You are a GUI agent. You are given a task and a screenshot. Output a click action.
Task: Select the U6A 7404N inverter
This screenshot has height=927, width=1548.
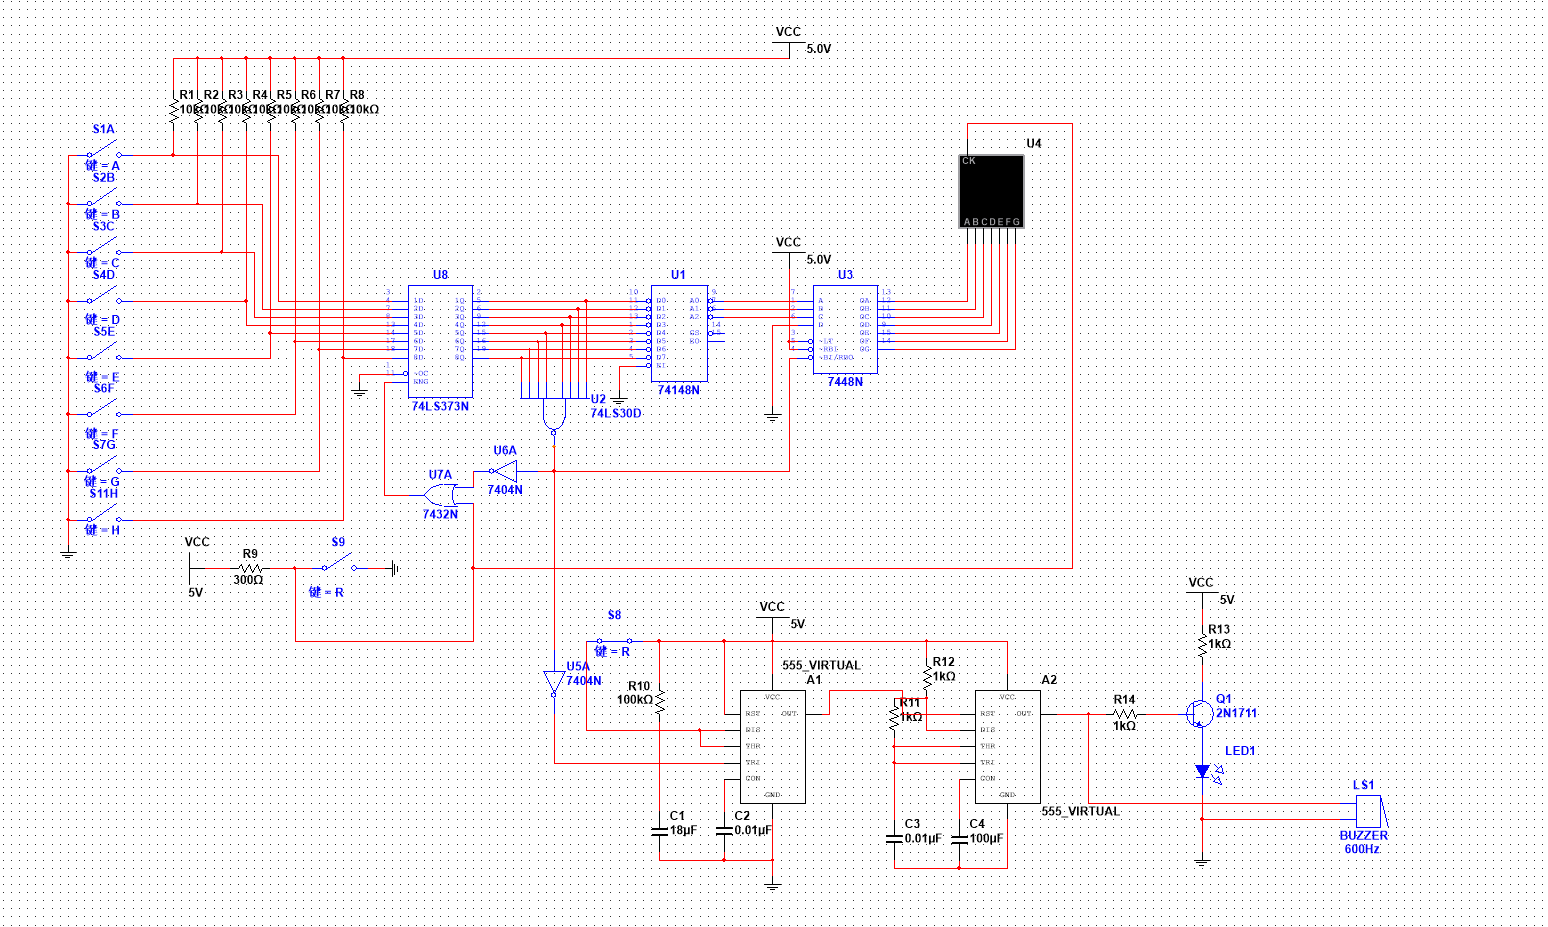pos(504,470)
